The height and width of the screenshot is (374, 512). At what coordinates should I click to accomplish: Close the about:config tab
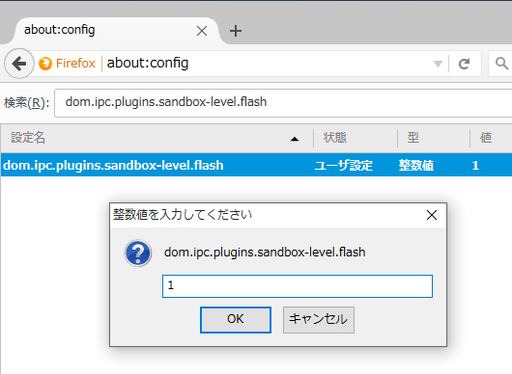click(202, 31)
